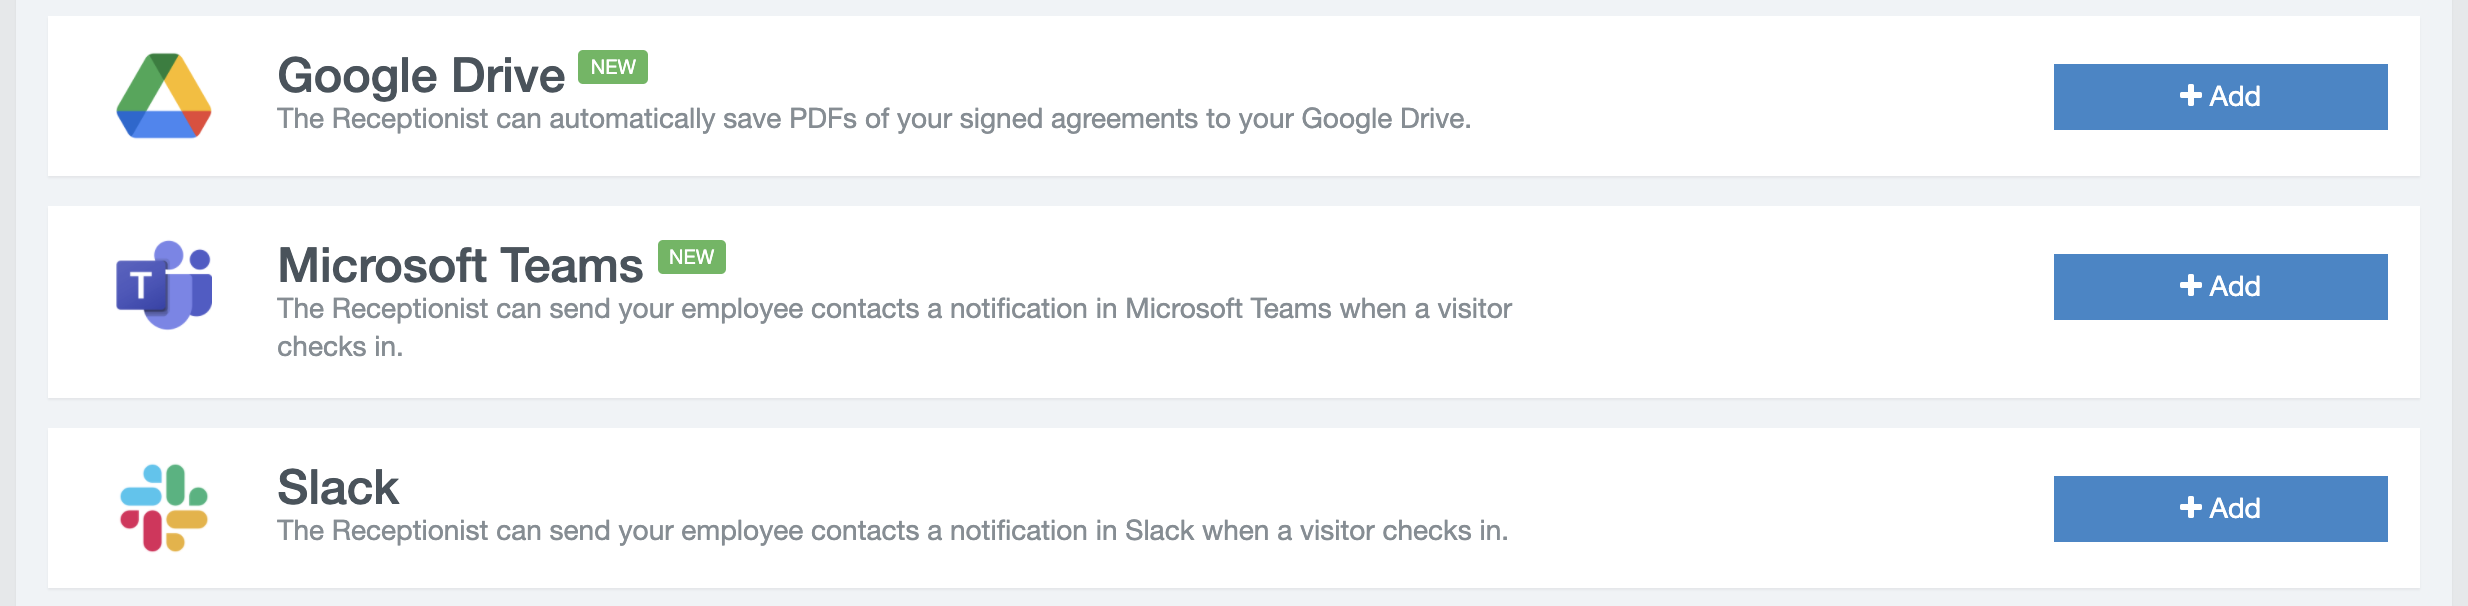The width and height of the screenshot is (2468, 606).
Task: Click the Slack description text
Action: pyautogui.click(x=892, y=531)
